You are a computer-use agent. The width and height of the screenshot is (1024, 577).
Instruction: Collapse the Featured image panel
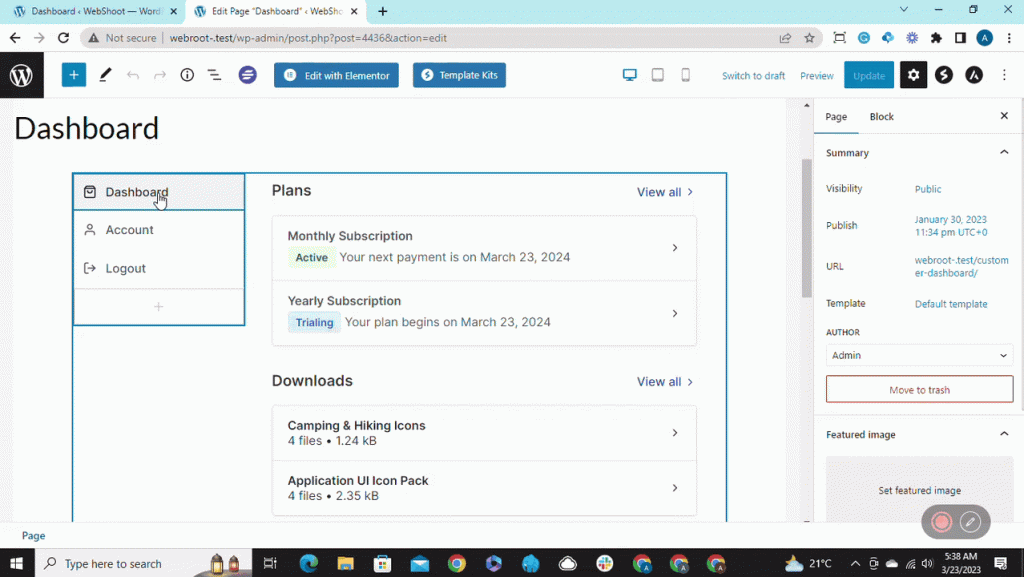click(1004, 434)
